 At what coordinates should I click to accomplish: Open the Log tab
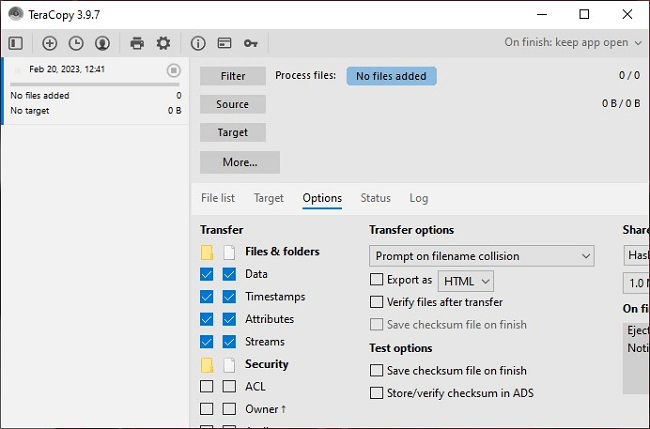click(x=419, y=198)
